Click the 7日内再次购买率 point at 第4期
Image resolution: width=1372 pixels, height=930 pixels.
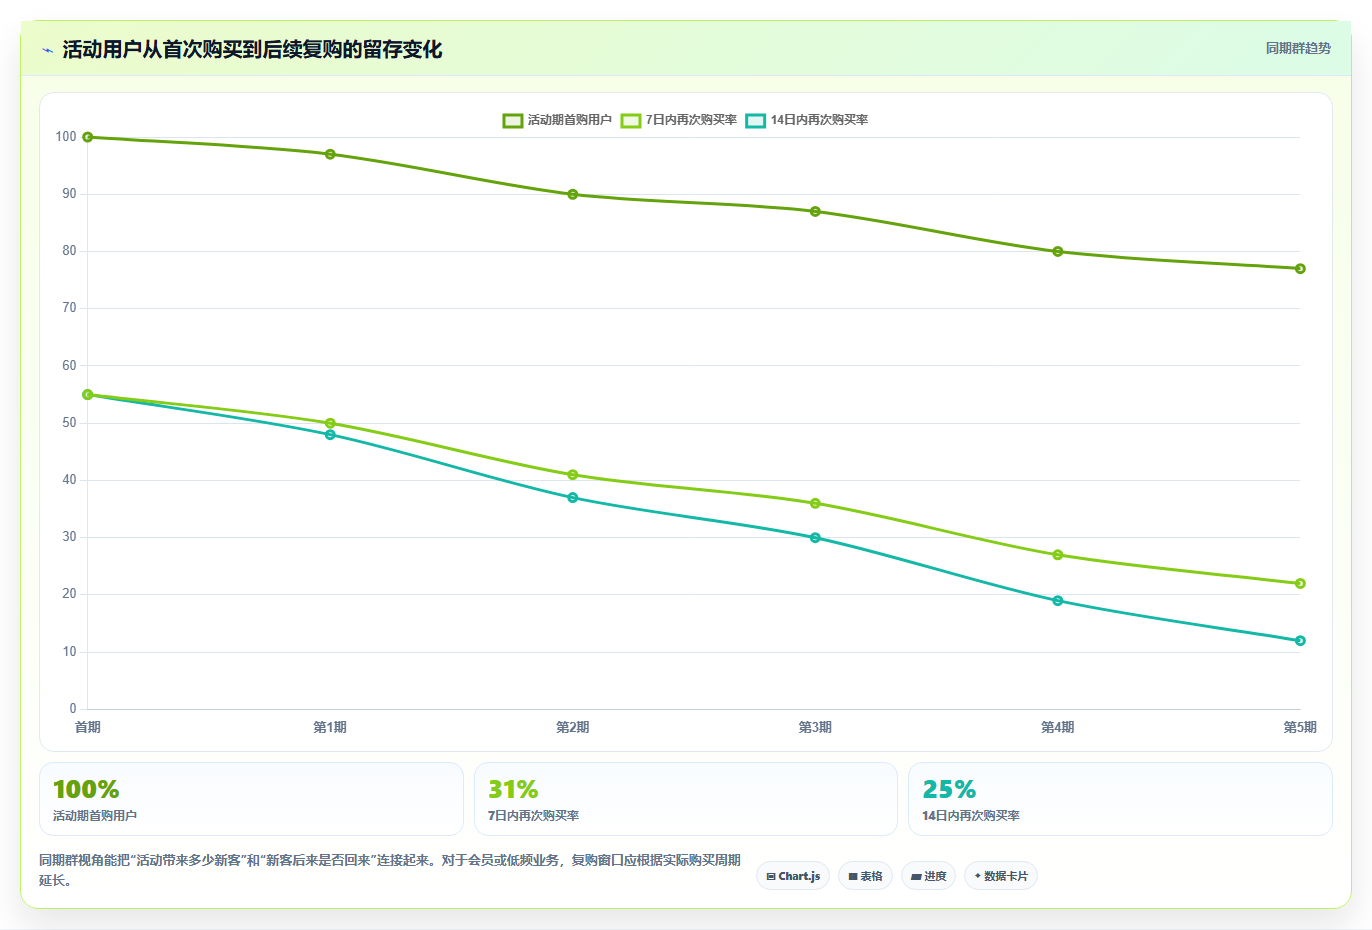pos(1058,554)
